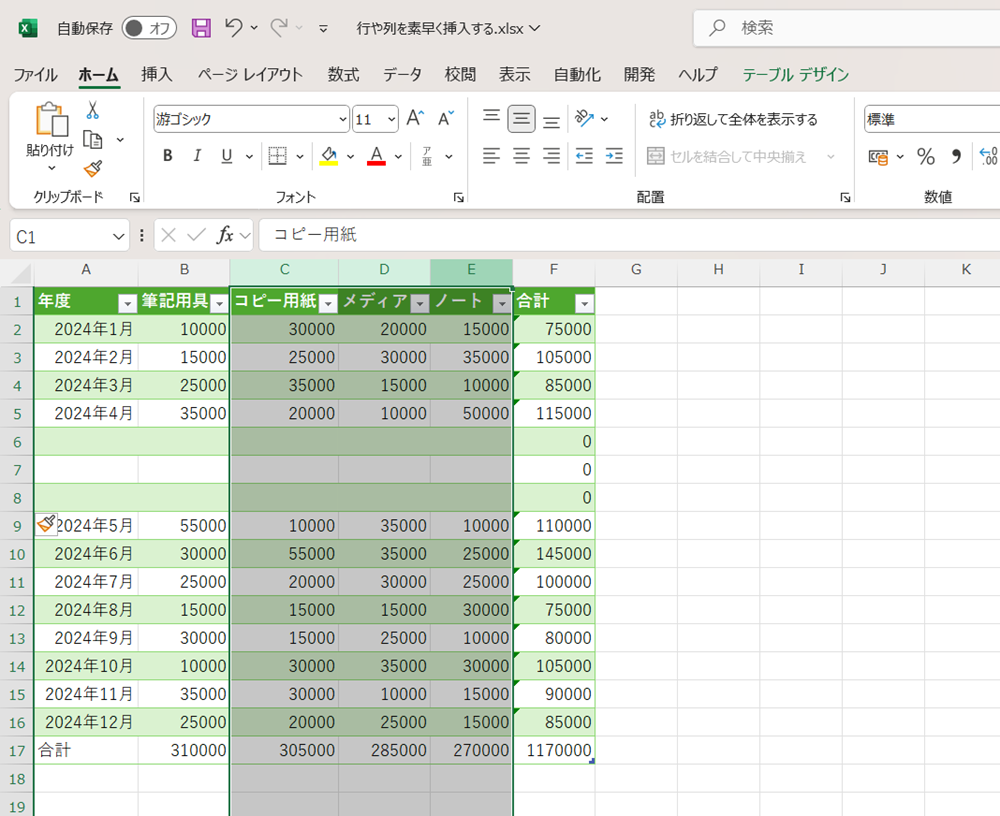Center text horizontally
Image resolution: width=1000 pixels, height=816 pixels.
521,156
